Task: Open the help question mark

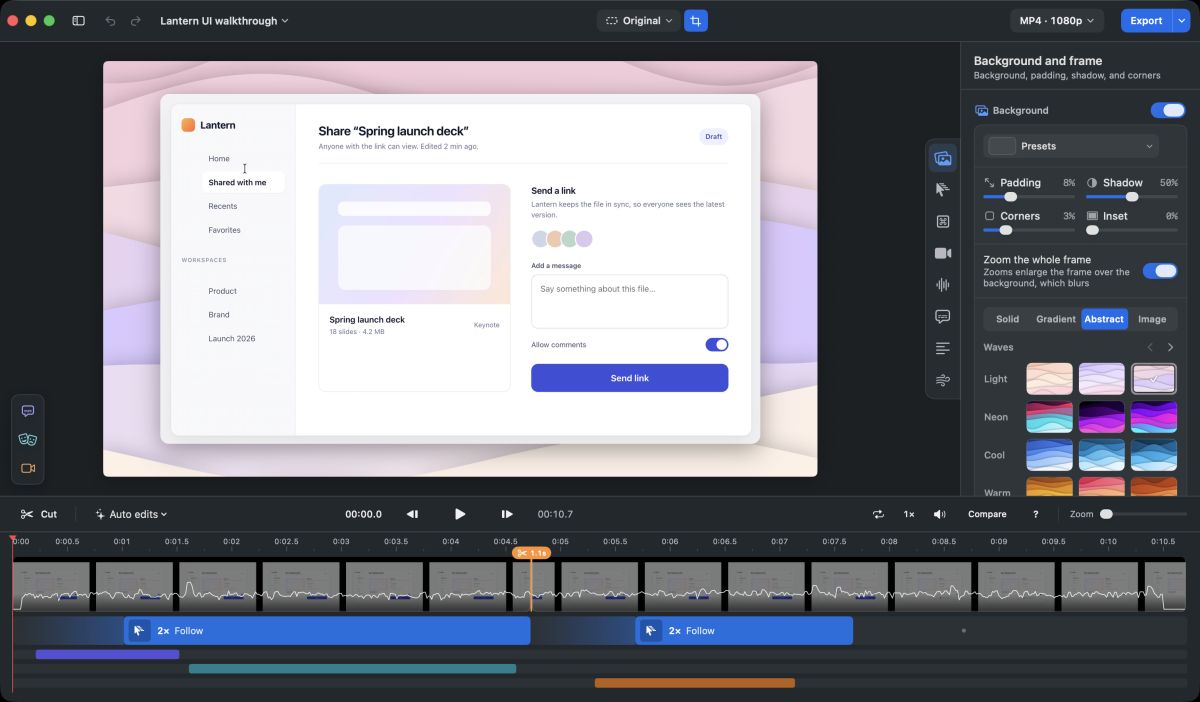Action: (x=1035, y=514)
